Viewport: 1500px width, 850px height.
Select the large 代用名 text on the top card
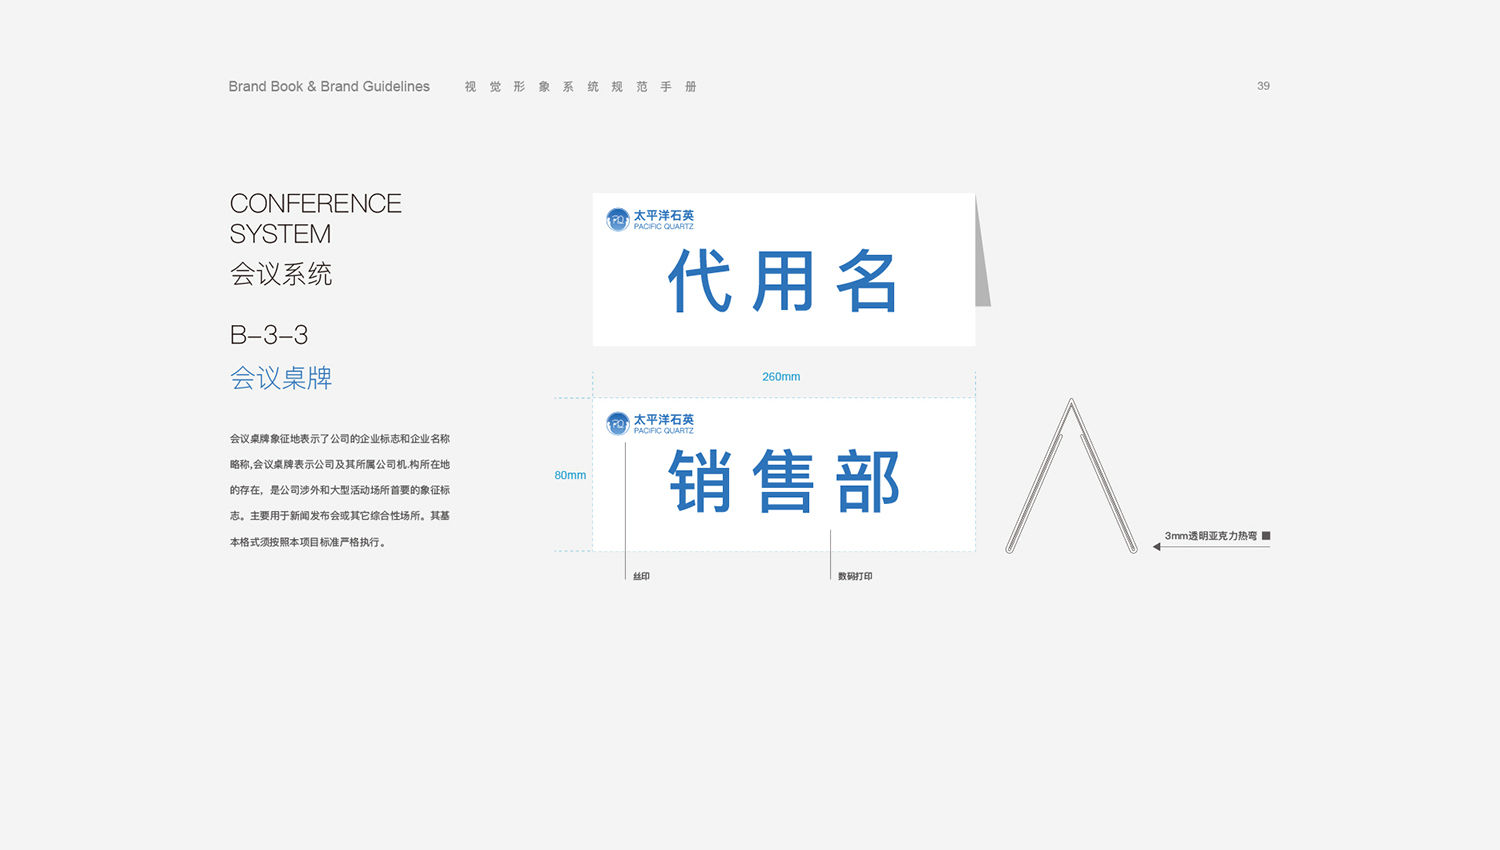(x=783, y=282)
